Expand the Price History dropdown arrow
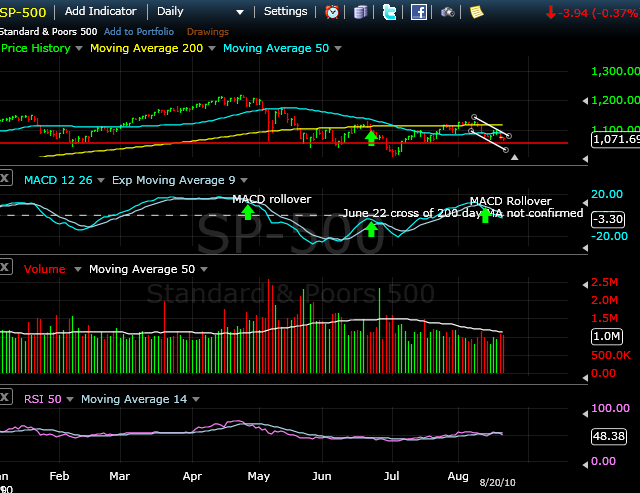The image size is (640, 493). coord(79,48)
